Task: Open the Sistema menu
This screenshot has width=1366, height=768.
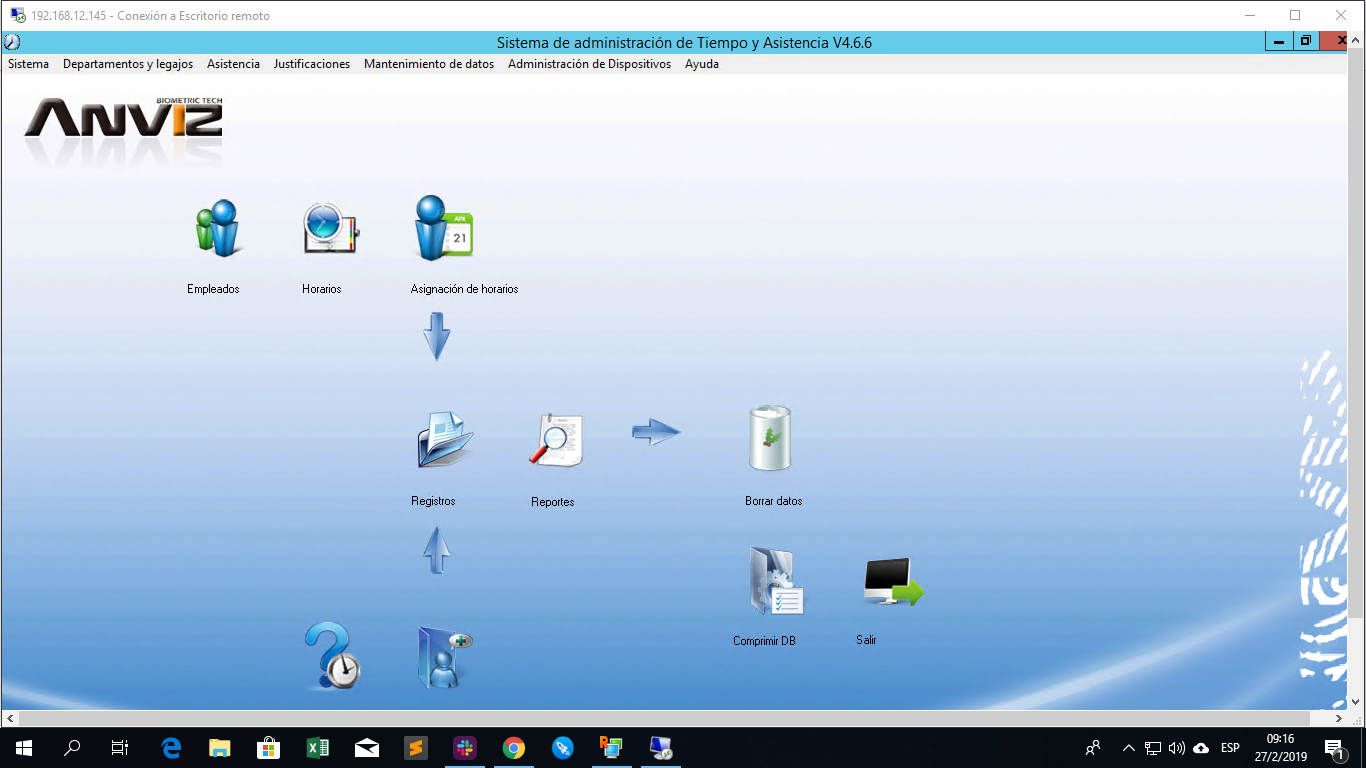Action: 28,64
